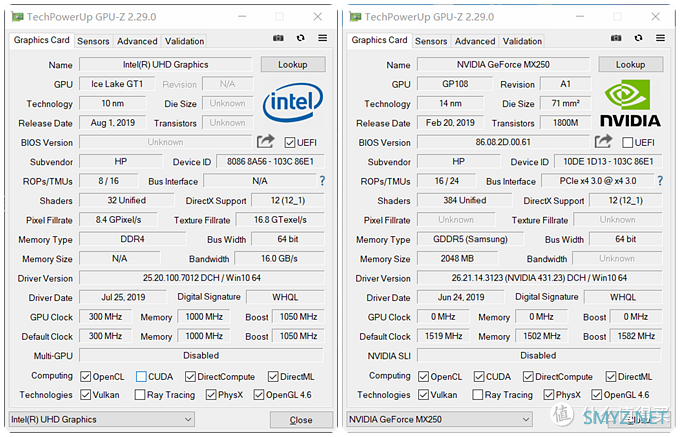Click Driver Version field showing NVIDIA 431.23
The image size is (680, 437).
click(539, 278)
